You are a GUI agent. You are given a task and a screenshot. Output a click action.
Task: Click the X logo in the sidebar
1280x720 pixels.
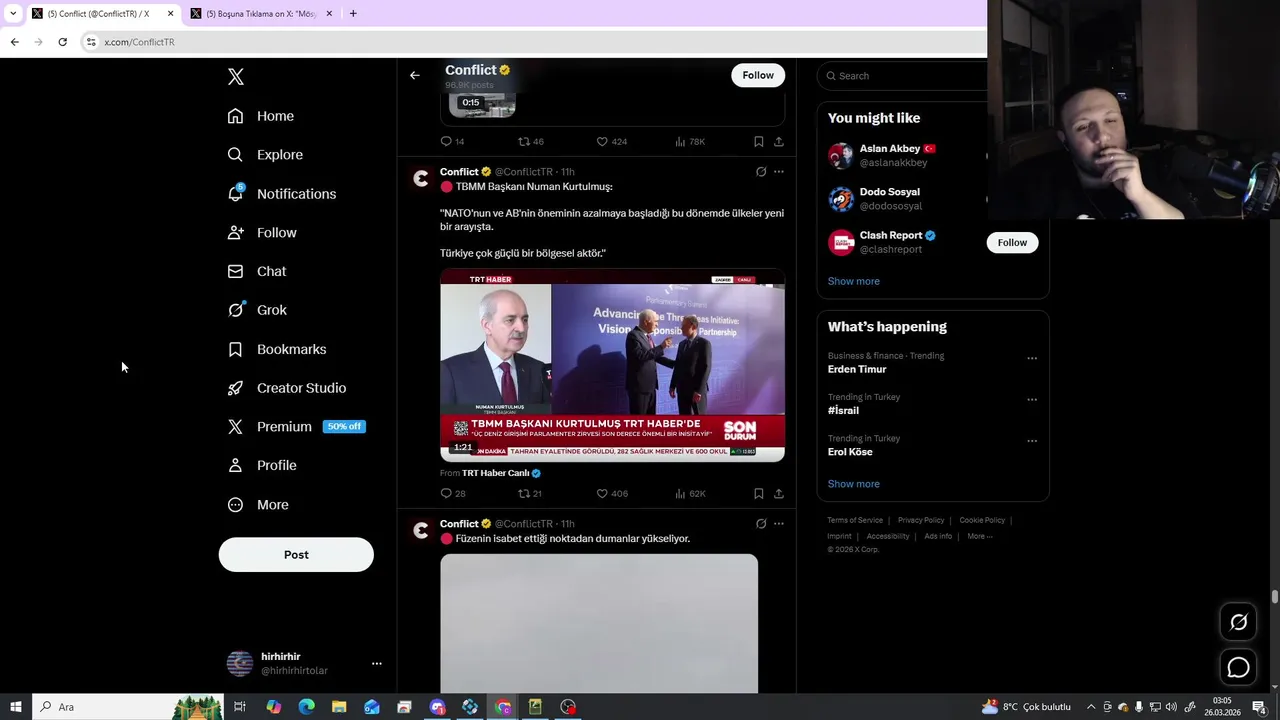click(236, 77)
